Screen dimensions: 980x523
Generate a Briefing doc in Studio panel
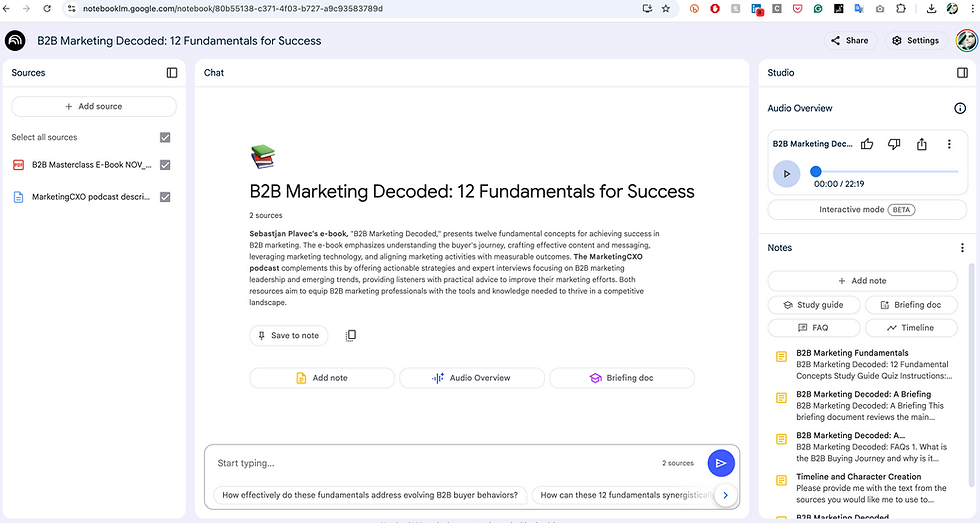click(x=911, y=305)
